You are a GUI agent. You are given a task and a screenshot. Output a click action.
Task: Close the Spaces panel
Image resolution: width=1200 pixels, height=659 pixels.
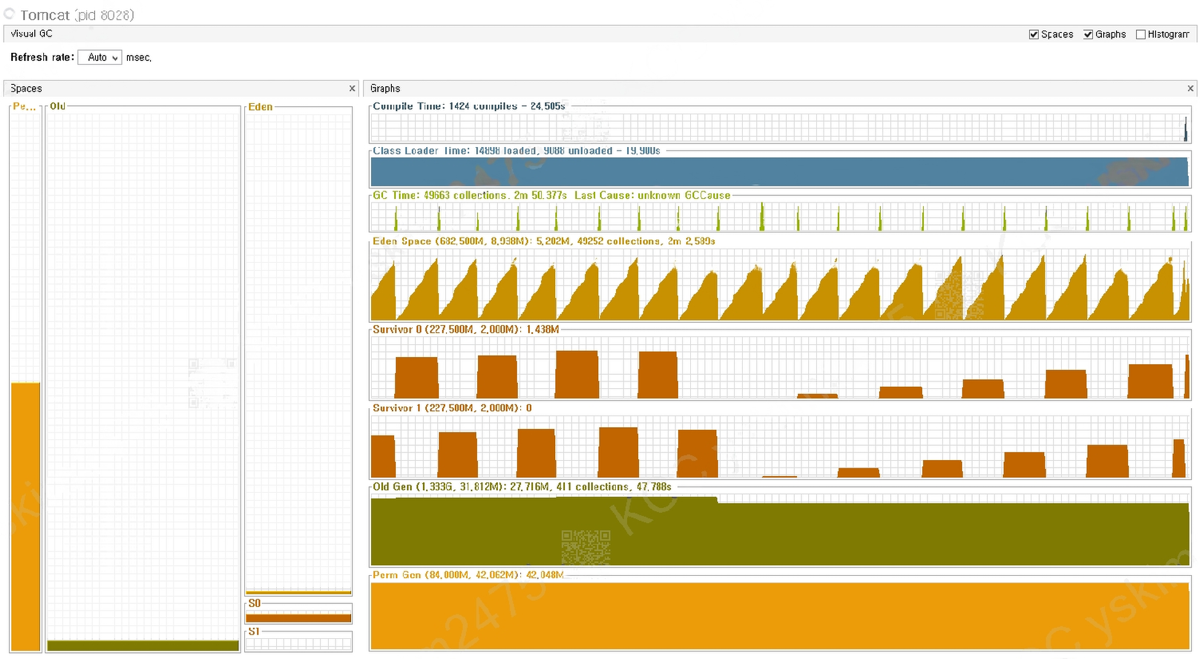(352, 89)
